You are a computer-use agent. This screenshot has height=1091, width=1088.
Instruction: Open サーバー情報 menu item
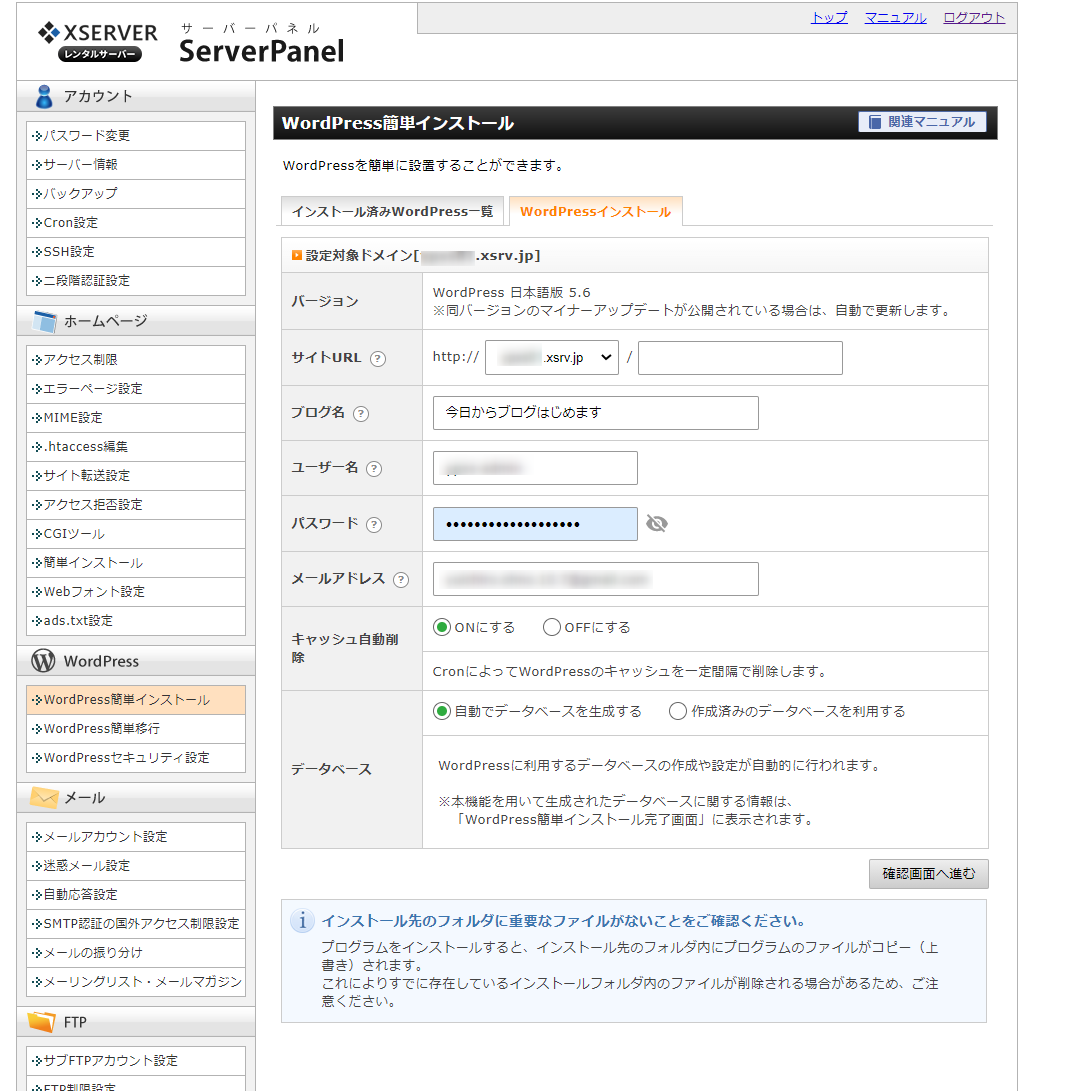136,165
